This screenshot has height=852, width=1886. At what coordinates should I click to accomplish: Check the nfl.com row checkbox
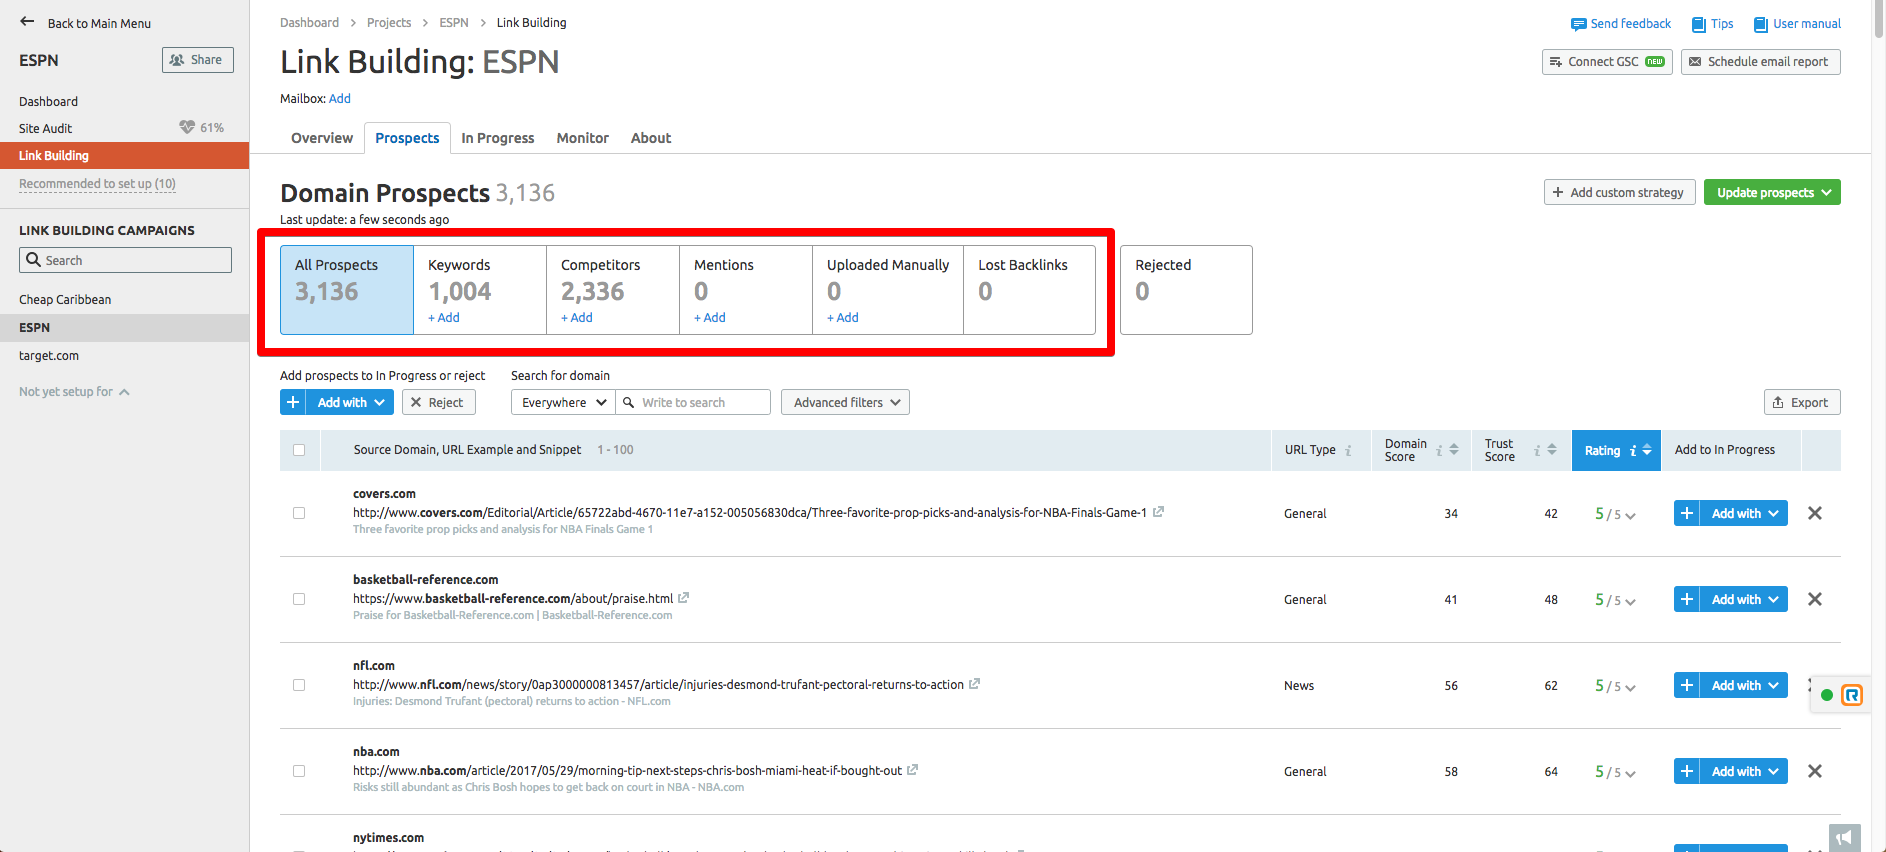click(299, 685)
